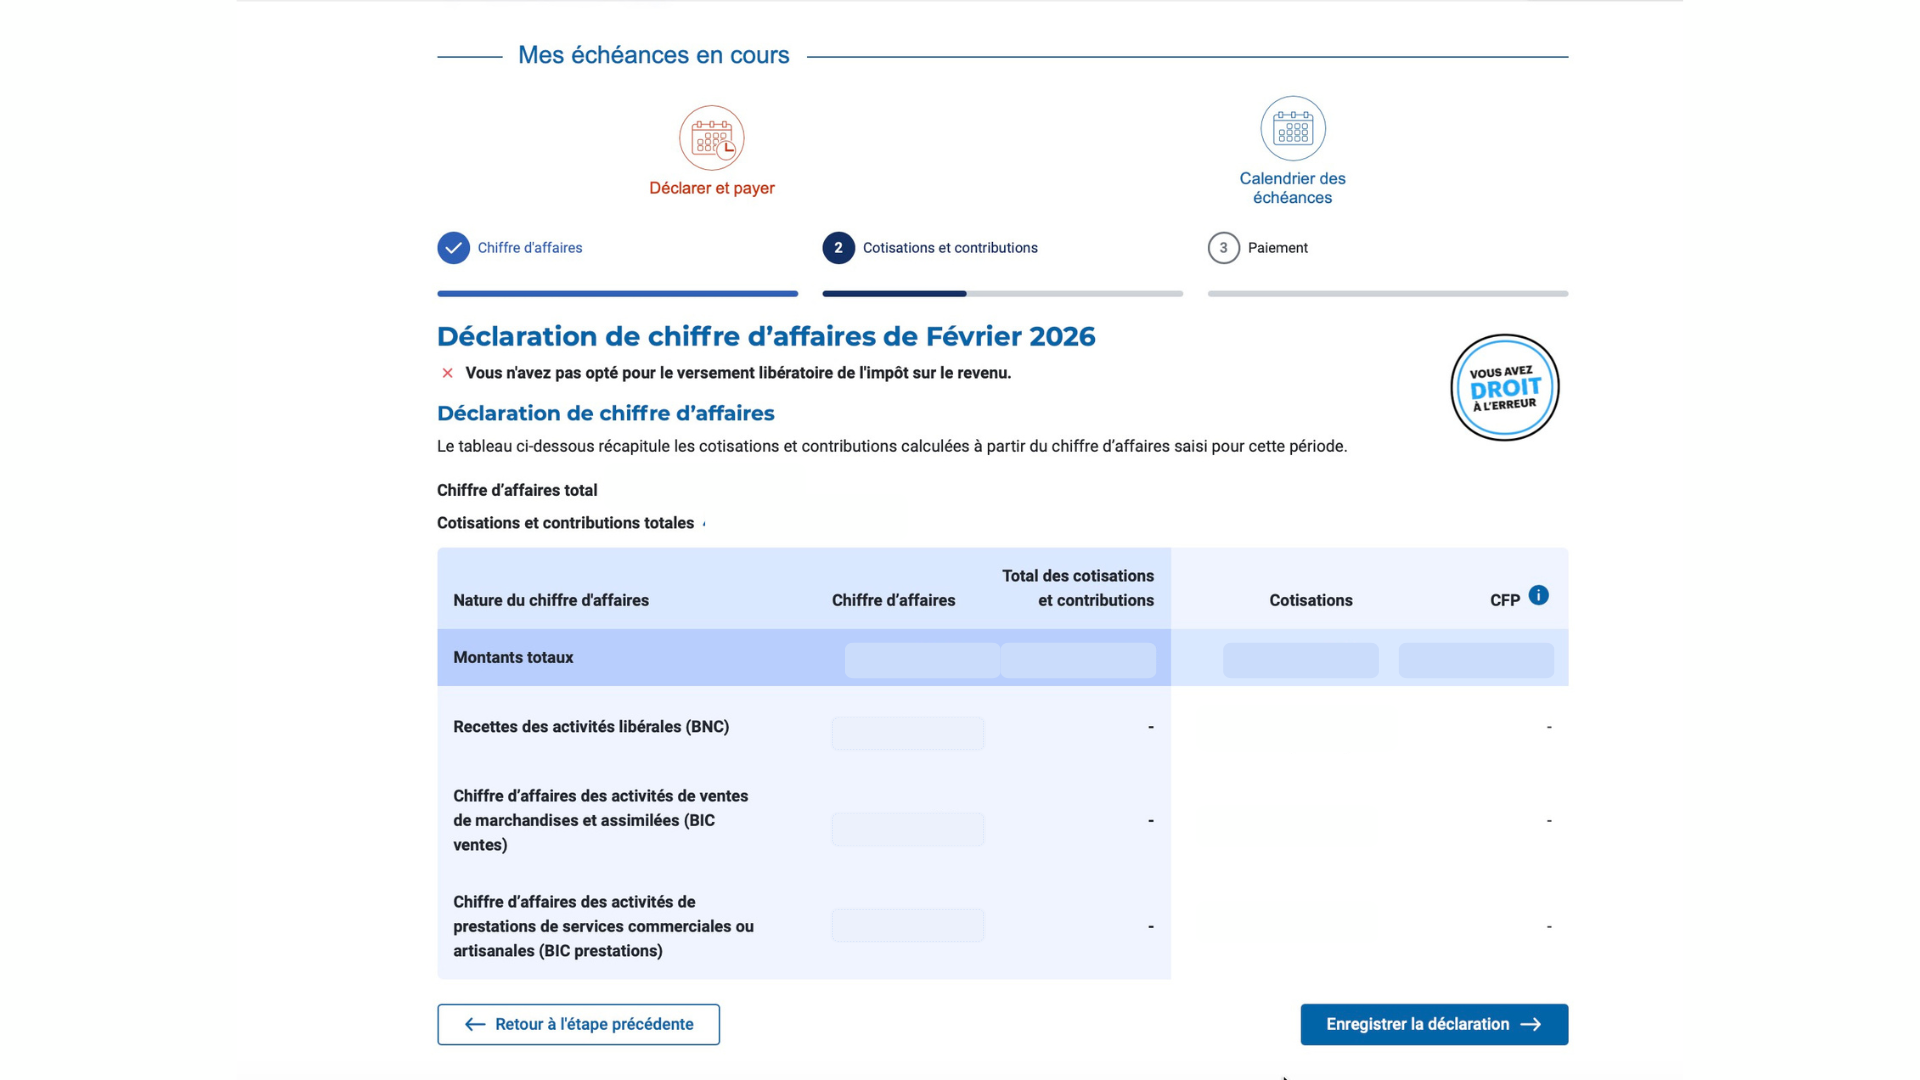Image resolution: width=1920 pixels, height=1080 pixels.
Task: Click the Vous avez droit à l'erreur badge
Action: 1504,387
